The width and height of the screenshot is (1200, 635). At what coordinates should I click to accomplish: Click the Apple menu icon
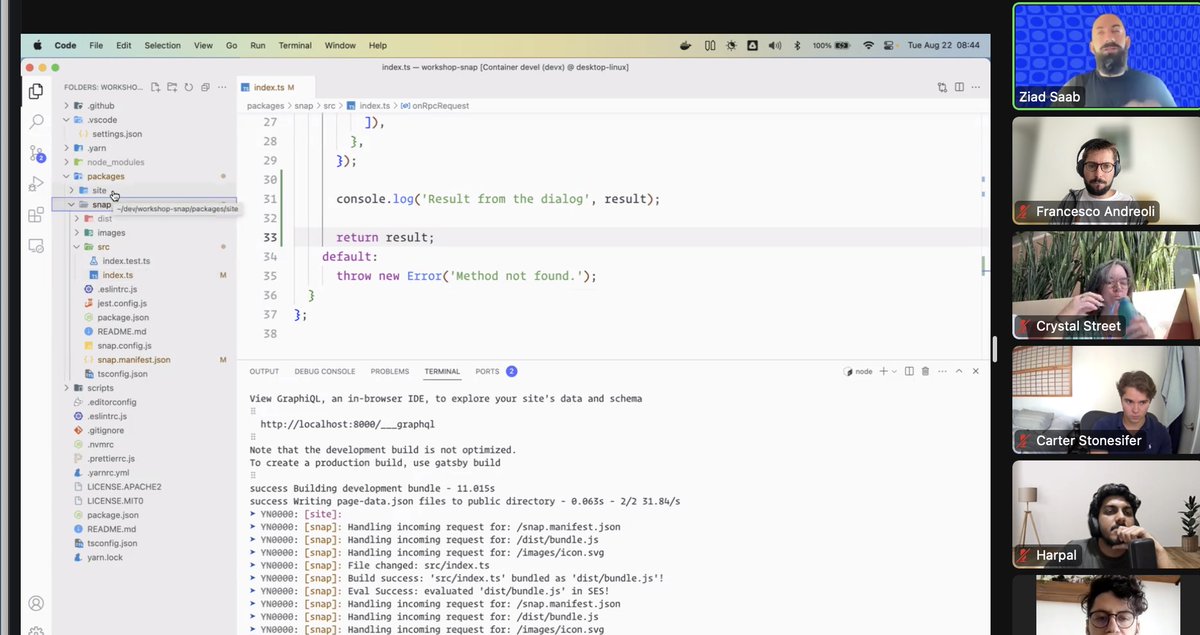(38, 45)
